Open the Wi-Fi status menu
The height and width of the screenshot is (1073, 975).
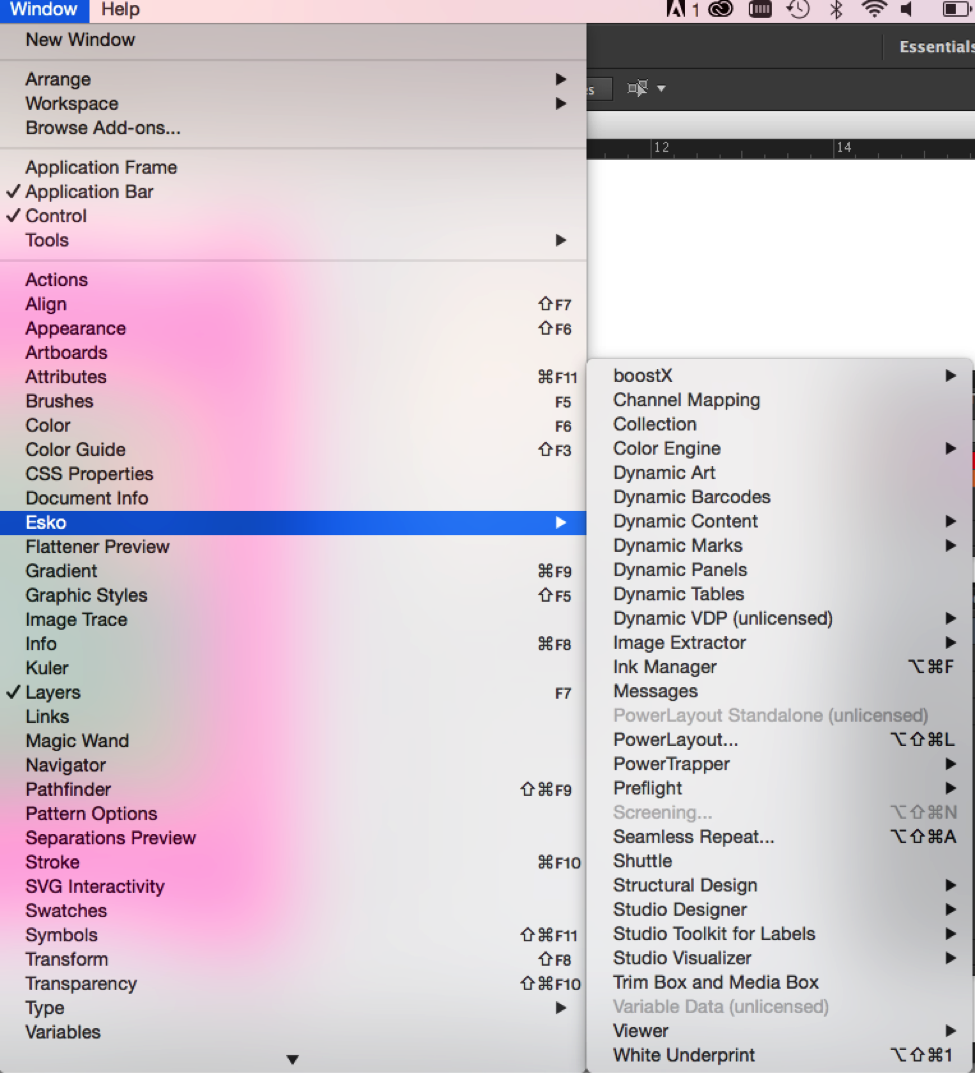[874, 9]
